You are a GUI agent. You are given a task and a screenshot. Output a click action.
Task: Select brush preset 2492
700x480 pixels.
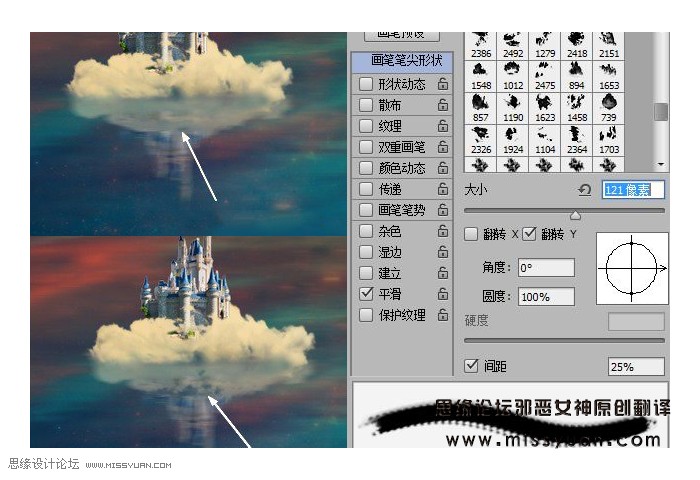click(513, 45)
